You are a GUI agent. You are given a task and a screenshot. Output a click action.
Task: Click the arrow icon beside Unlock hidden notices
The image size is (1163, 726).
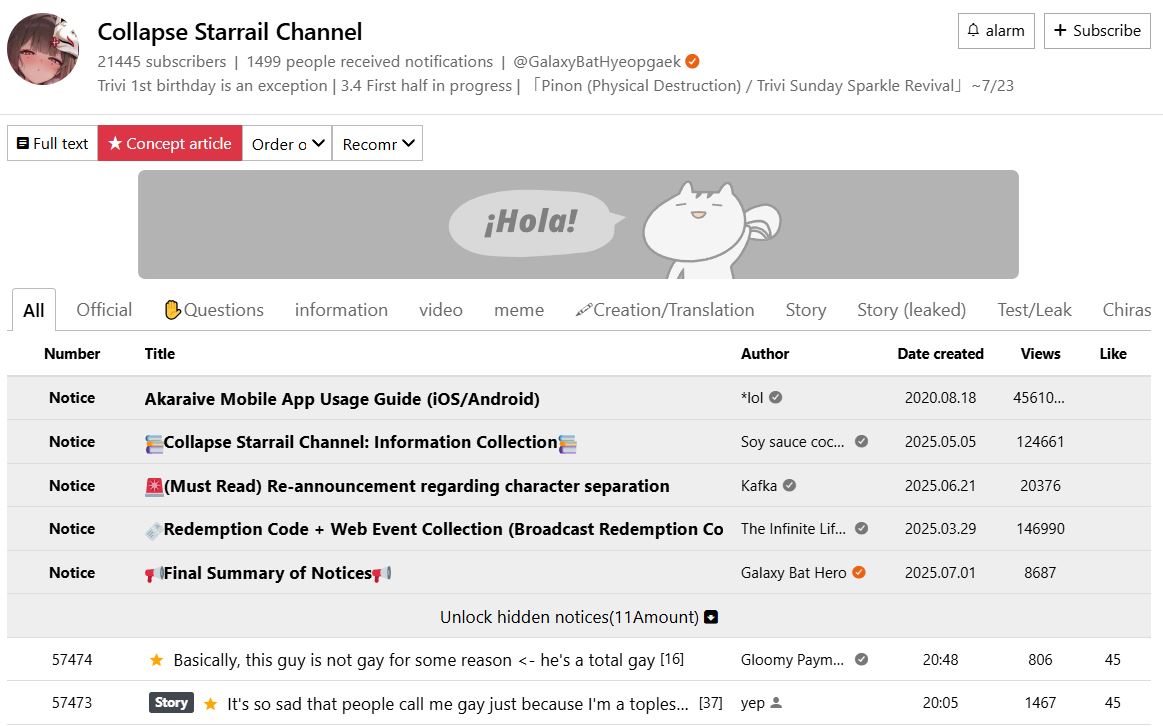click(711, 617)
